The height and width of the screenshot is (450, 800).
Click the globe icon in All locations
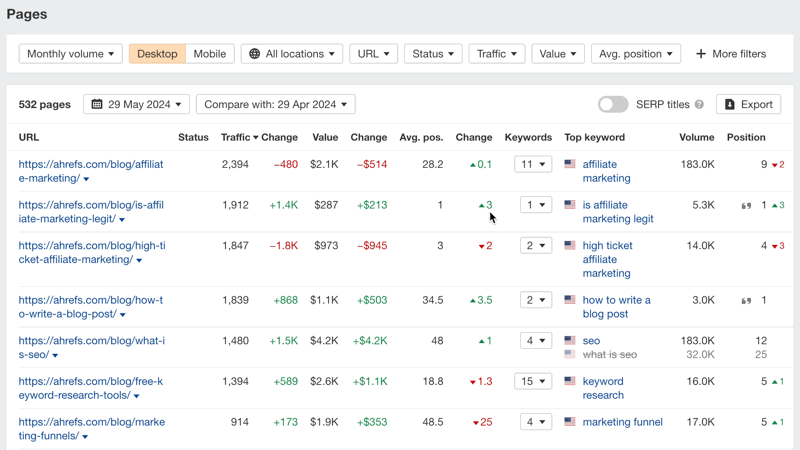point(255,54)
